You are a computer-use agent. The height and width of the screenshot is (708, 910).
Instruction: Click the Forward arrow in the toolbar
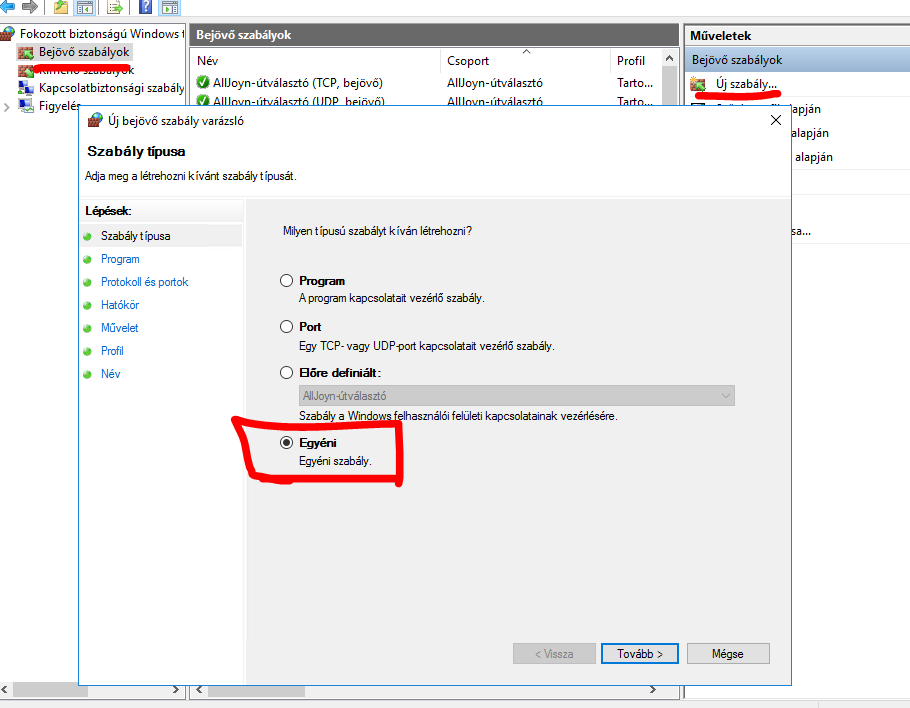(x=29, y=7)
